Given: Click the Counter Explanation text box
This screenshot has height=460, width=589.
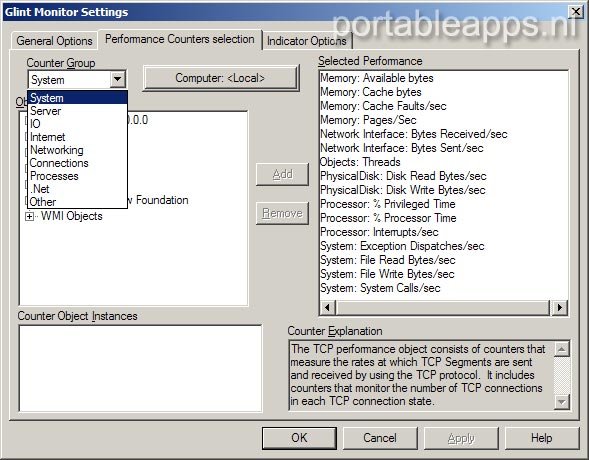Looking at the screenshot, I should 421,375.
